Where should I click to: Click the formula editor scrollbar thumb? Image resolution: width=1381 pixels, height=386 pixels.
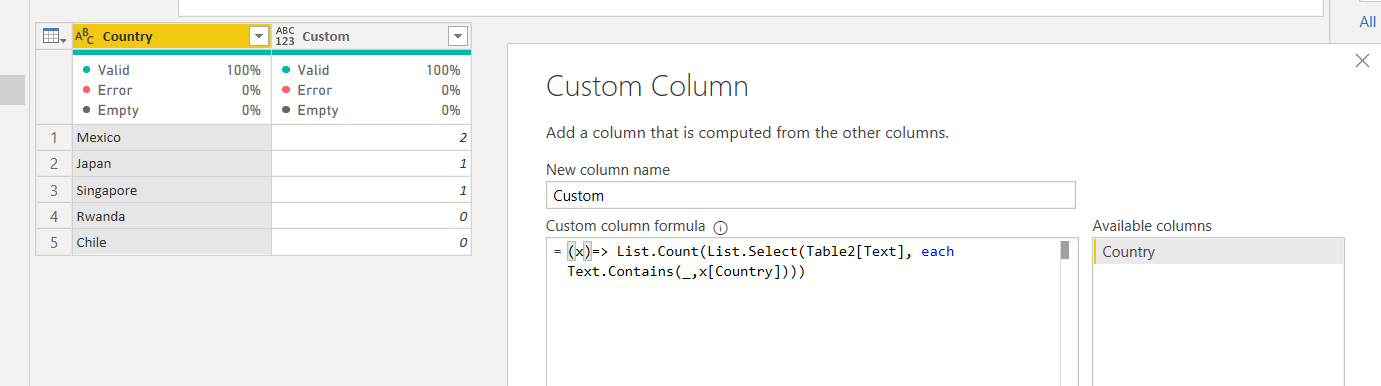(1066, 250)
